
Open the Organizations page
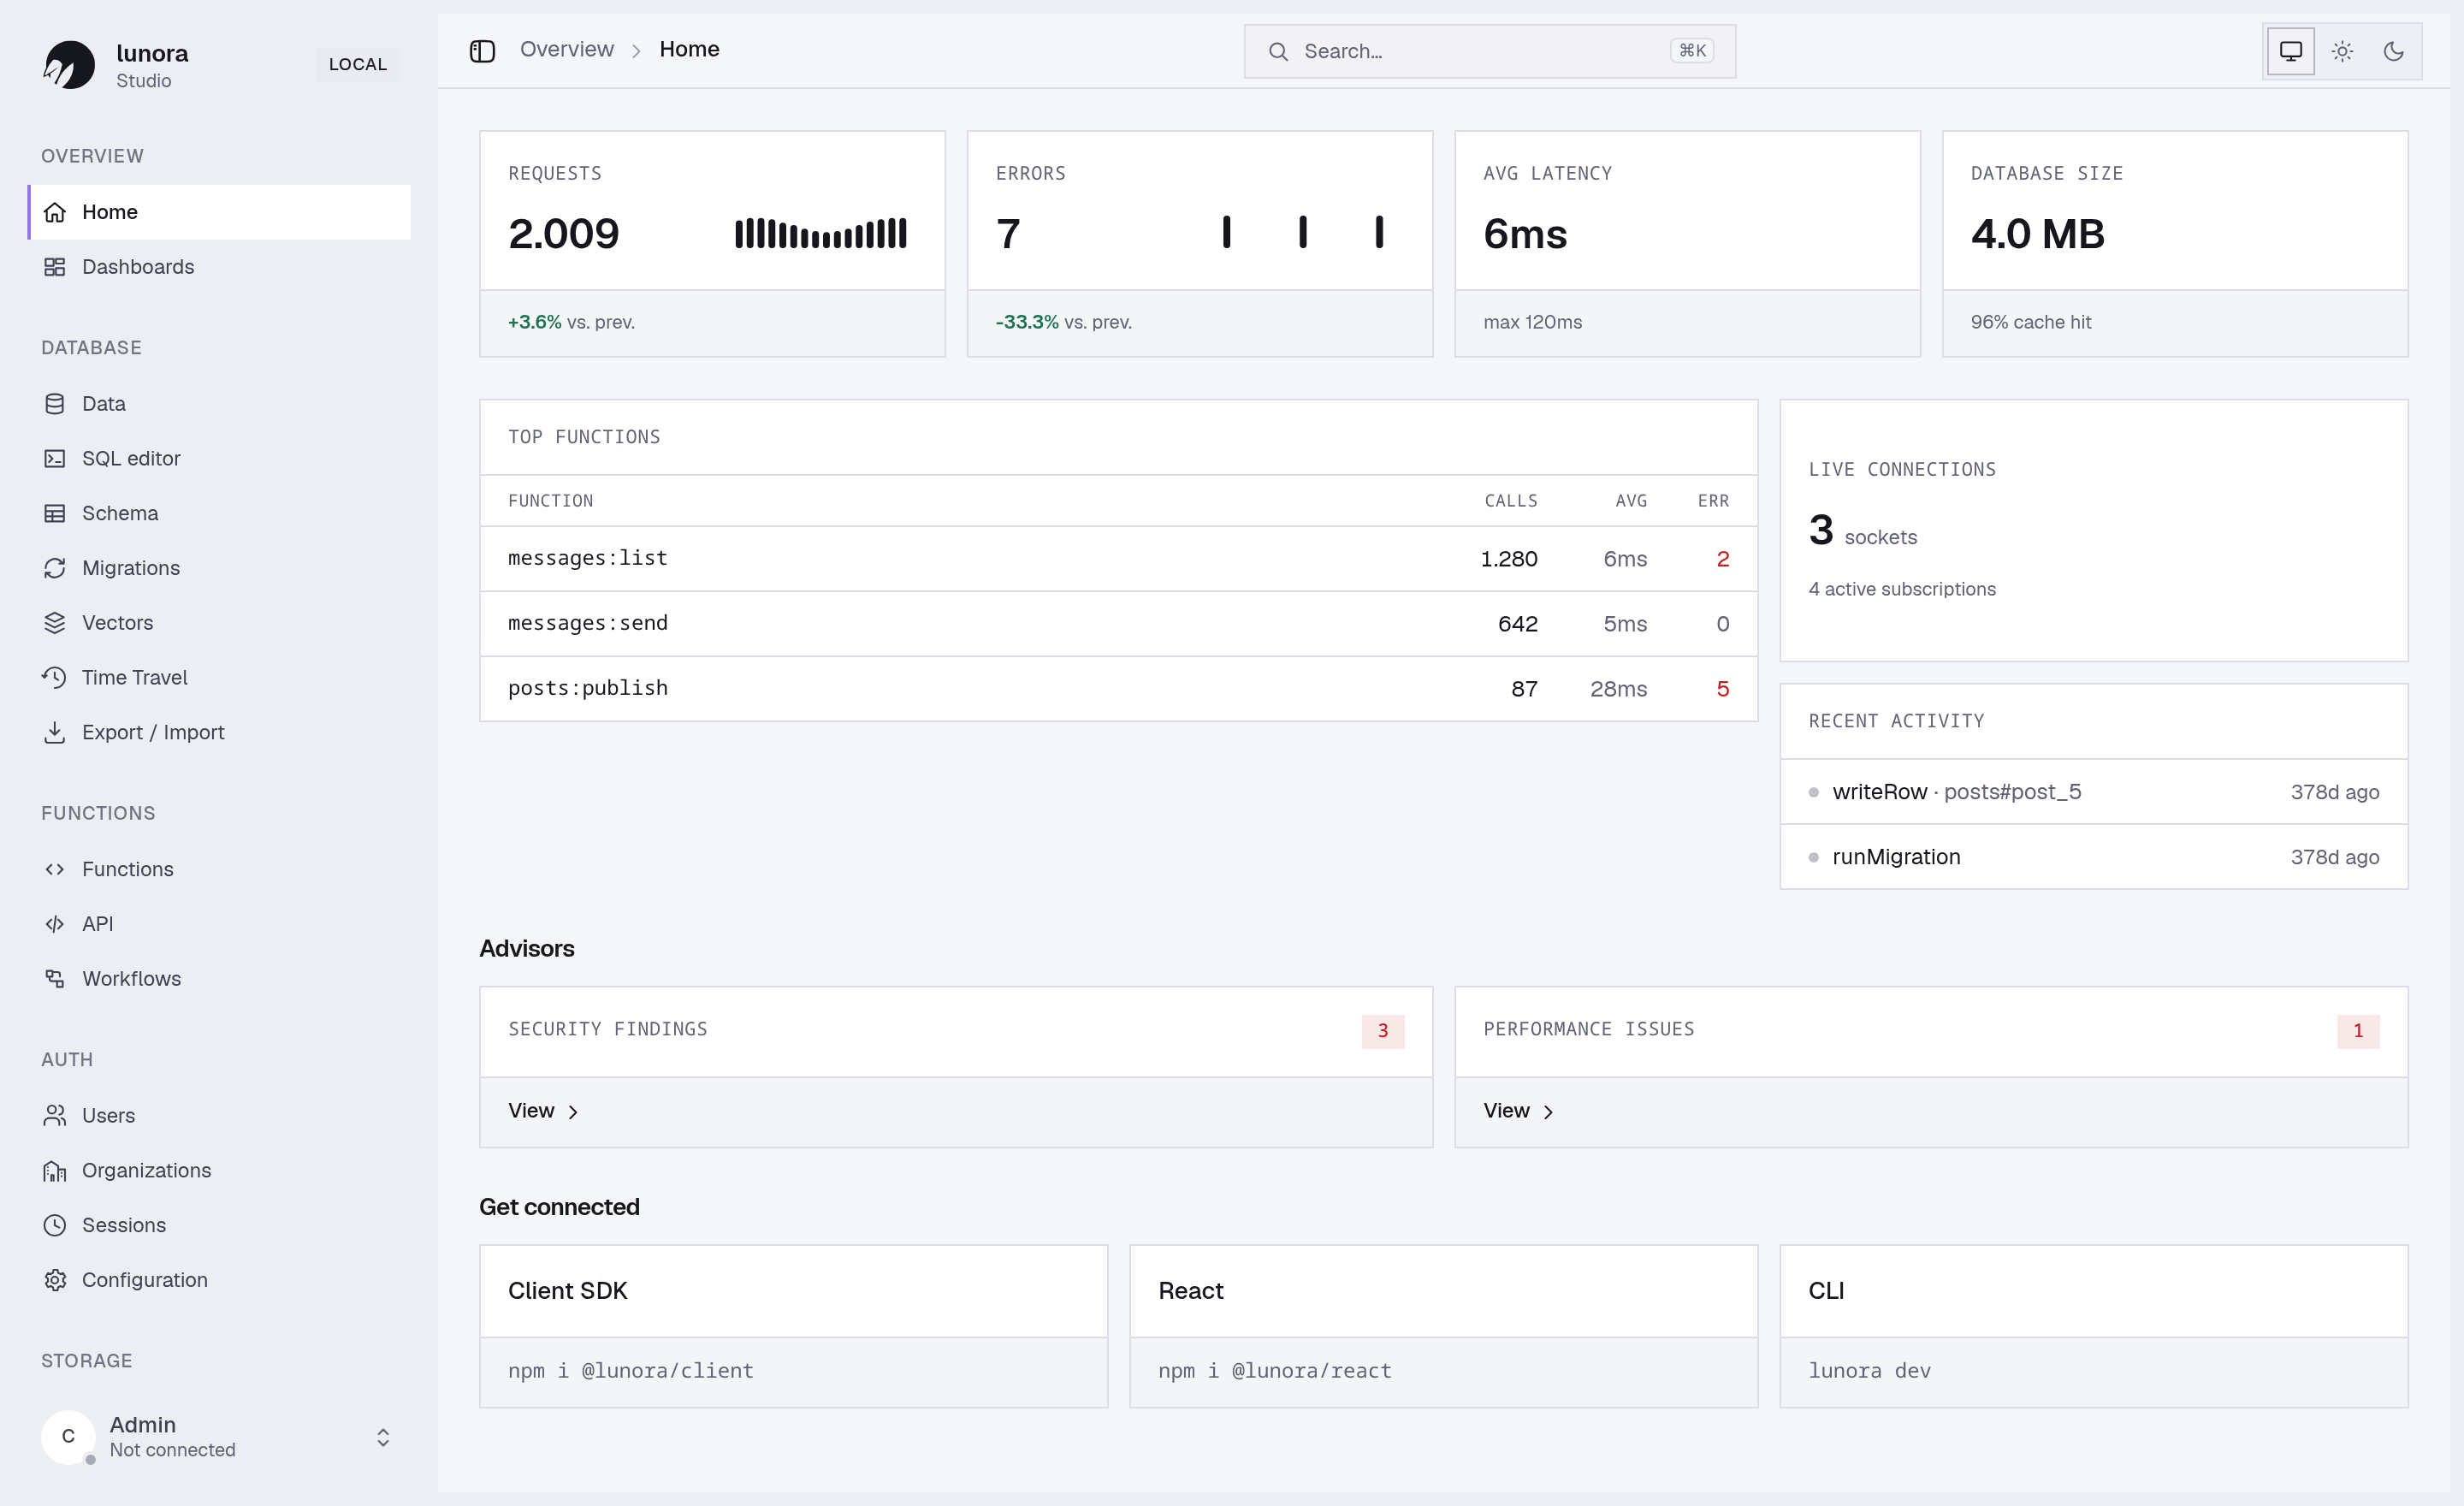point(219,1170)
